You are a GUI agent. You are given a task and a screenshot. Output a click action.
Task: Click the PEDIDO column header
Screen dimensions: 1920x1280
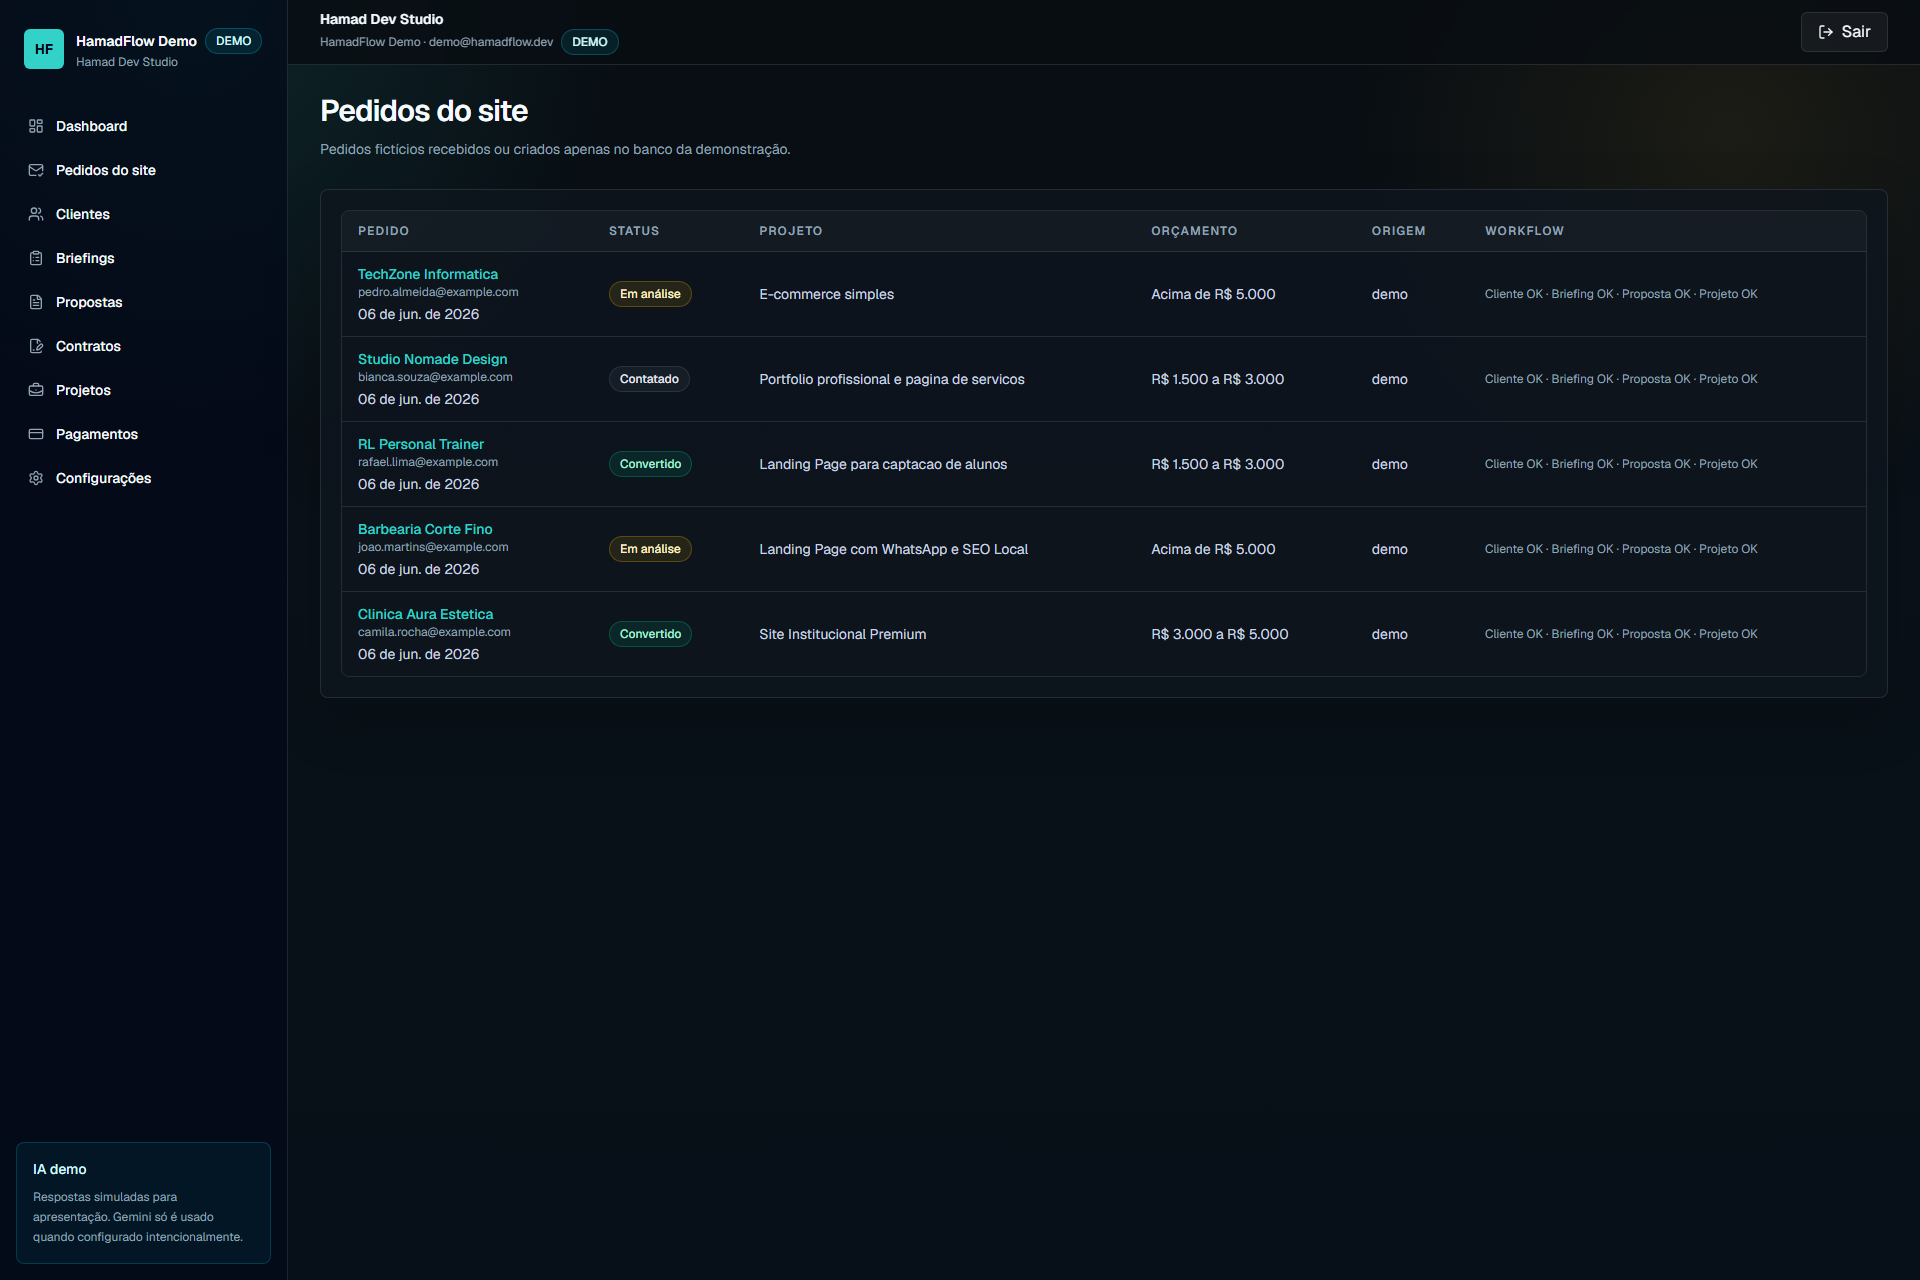[x=383, y=231]
